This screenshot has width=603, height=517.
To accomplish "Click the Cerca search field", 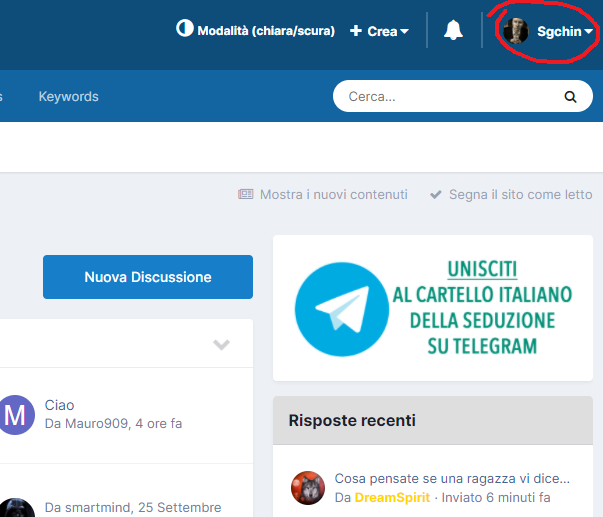I will pos(463,96).
